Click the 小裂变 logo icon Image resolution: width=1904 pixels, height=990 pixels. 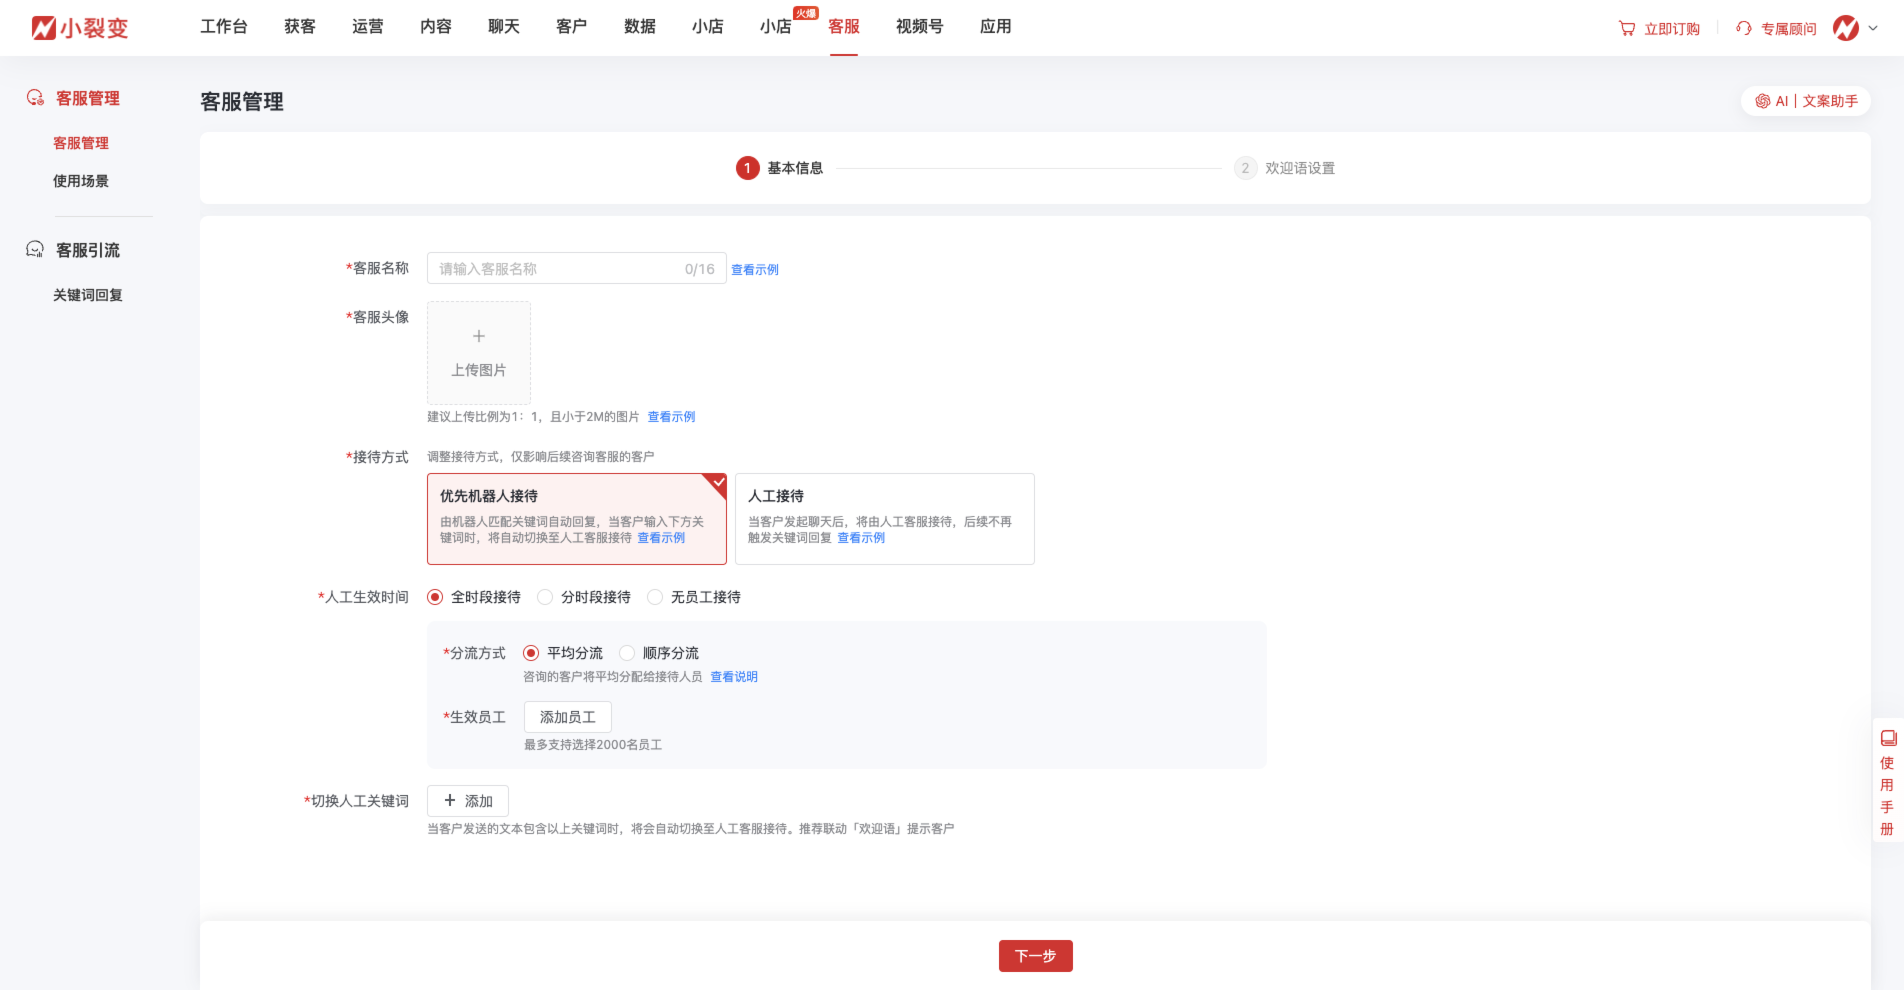(x=44, y=28)
